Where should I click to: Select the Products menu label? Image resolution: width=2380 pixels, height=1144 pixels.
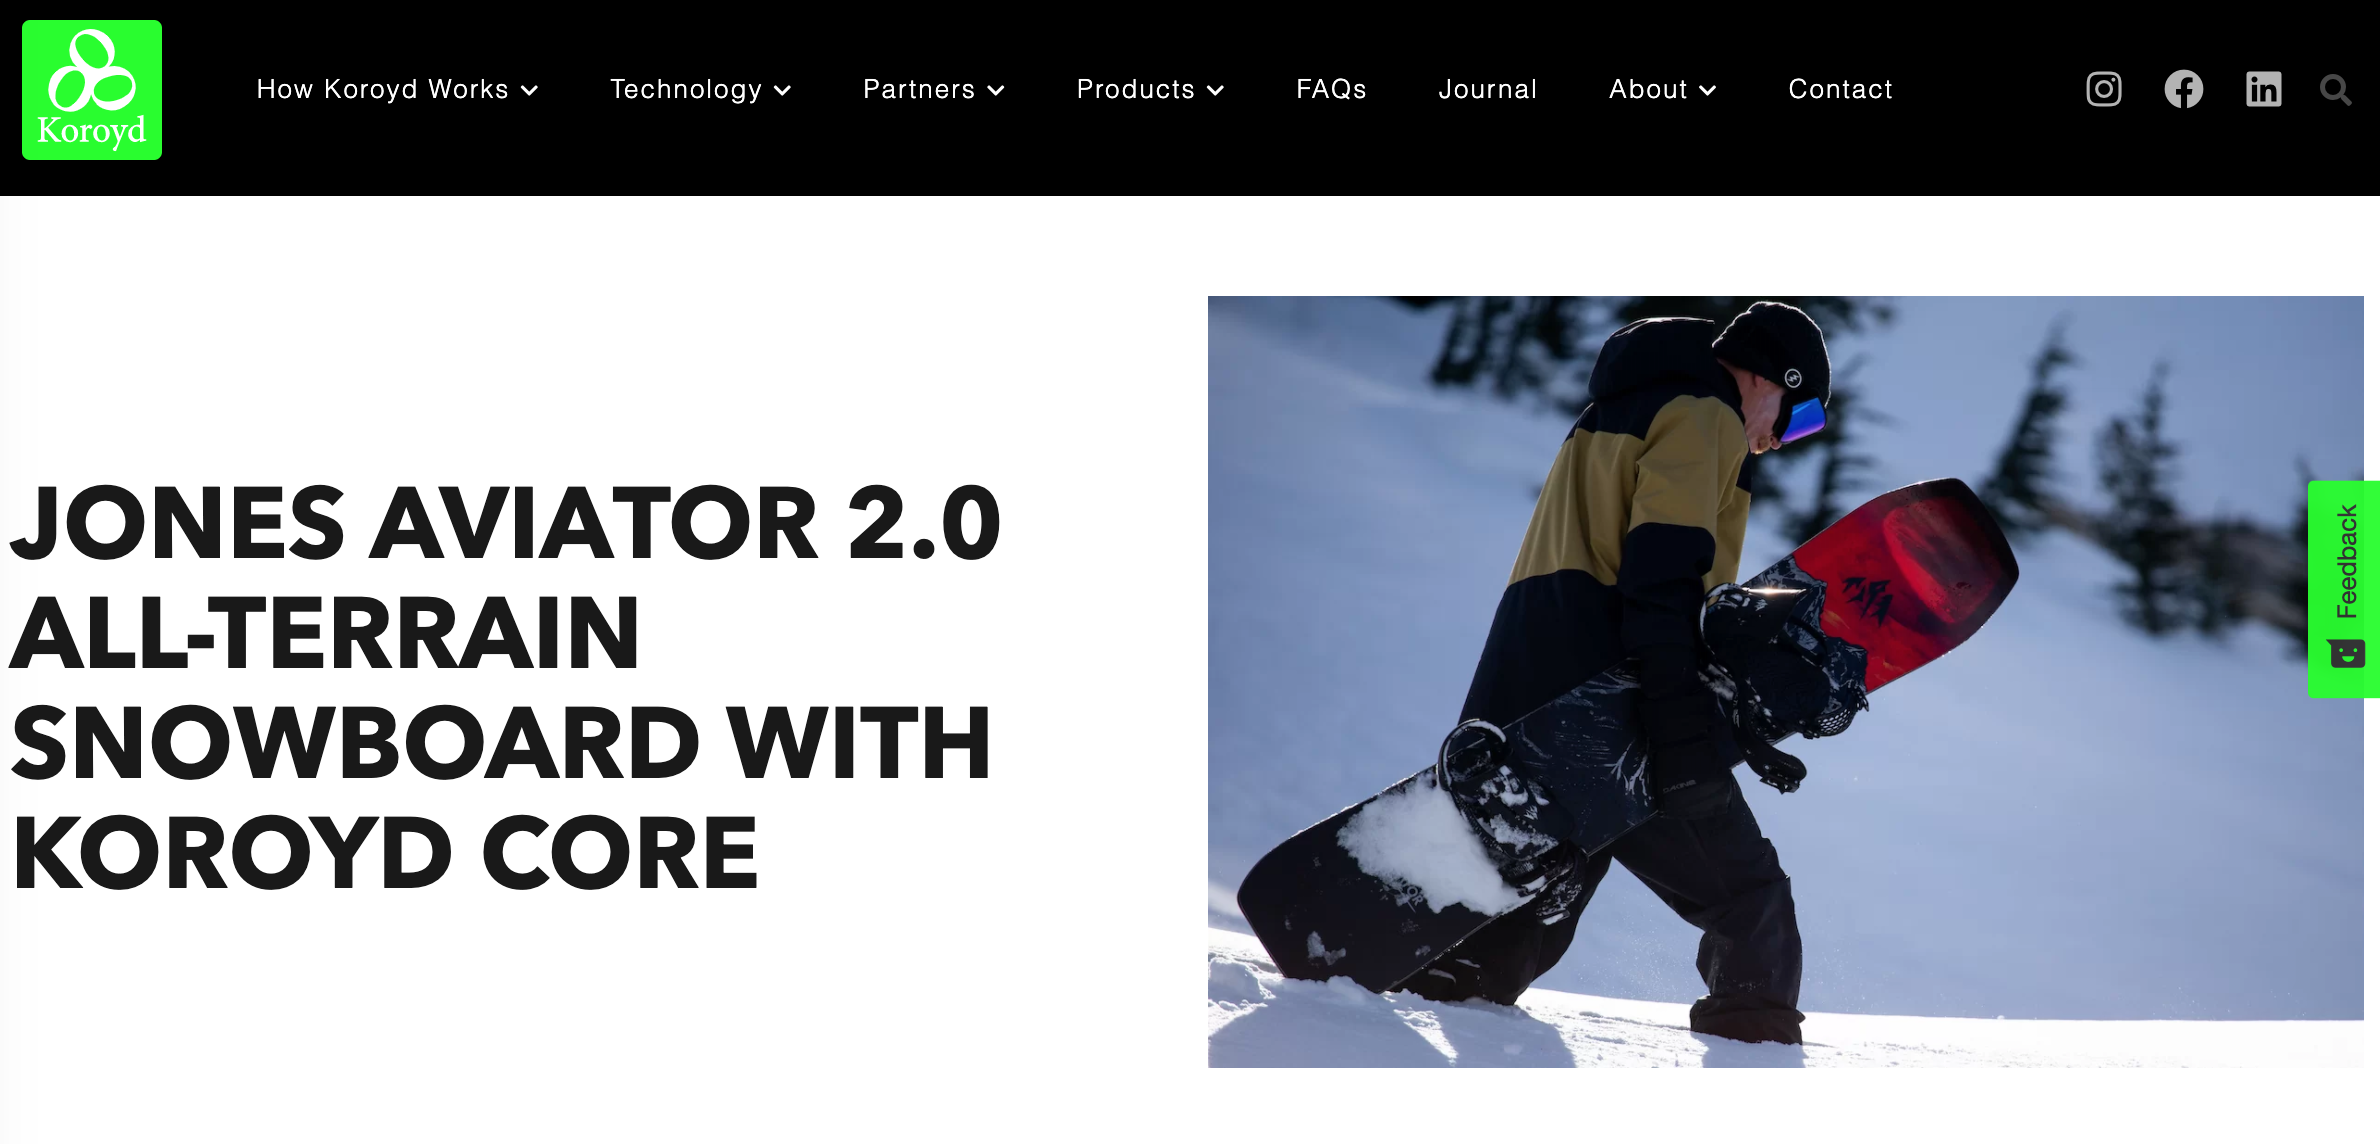1135,89
